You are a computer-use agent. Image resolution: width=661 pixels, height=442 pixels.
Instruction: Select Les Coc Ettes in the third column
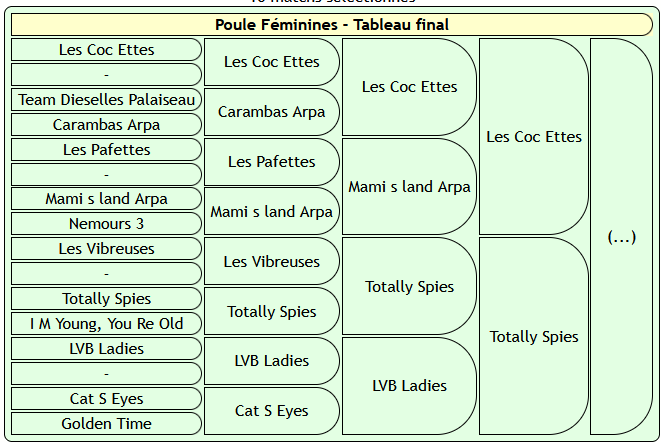pyautogui.click(x=409, y=87)
